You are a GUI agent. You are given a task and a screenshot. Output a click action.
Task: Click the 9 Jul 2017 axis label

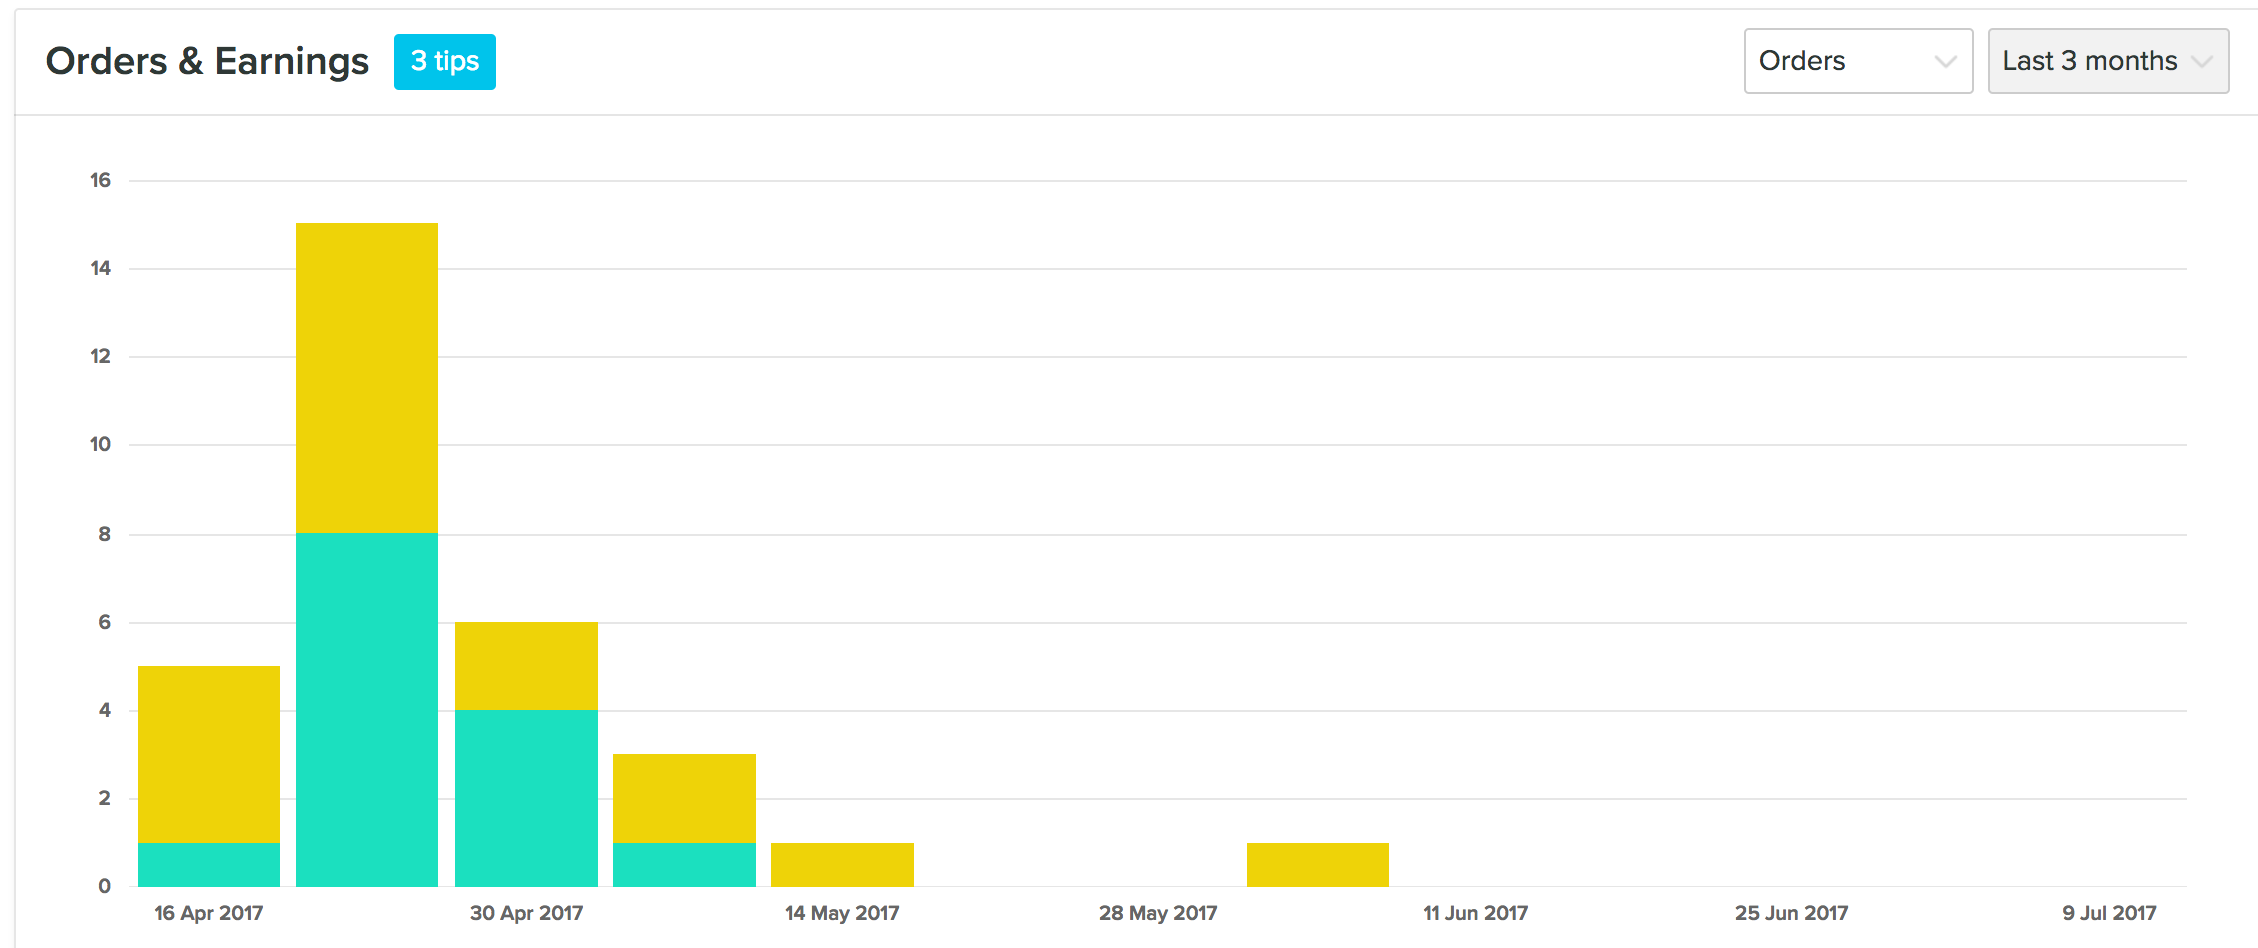pyautogui.click(x=2109, y=913)
